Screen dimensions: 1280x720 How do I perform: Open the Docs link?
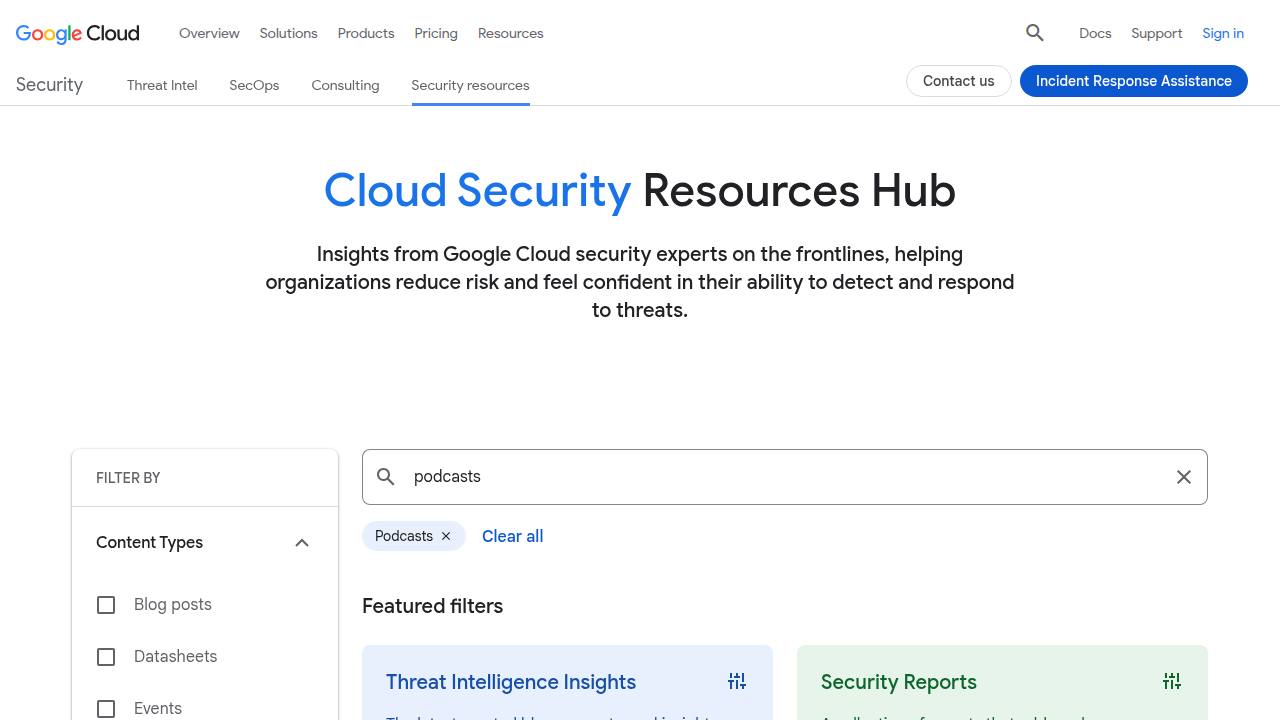tap(1095, 33)
